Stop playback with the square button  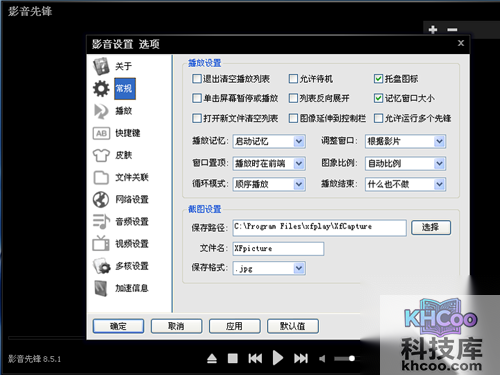click(x=233, y=359)
